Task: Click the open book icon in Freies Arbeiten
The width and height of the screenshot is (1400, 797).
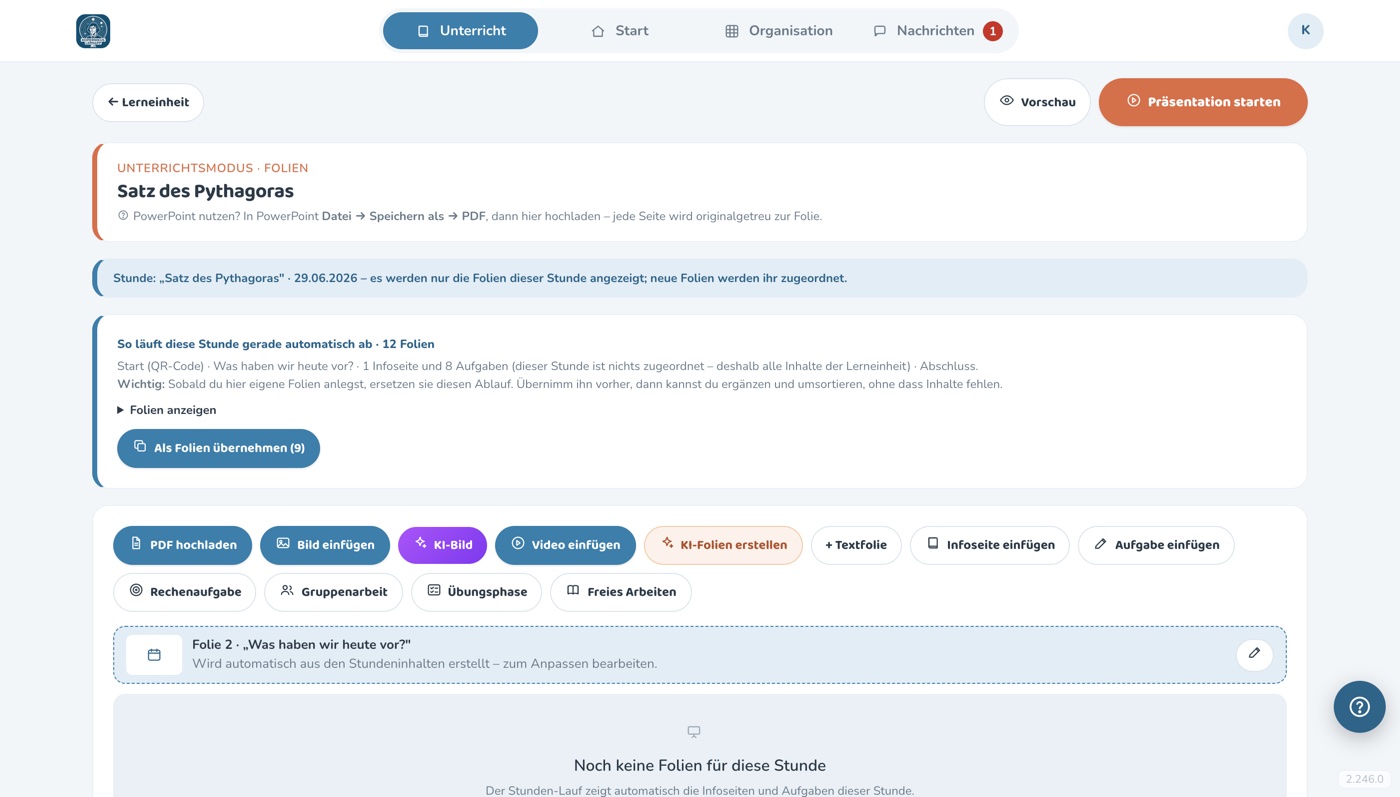Action: (x=573, y=591)
